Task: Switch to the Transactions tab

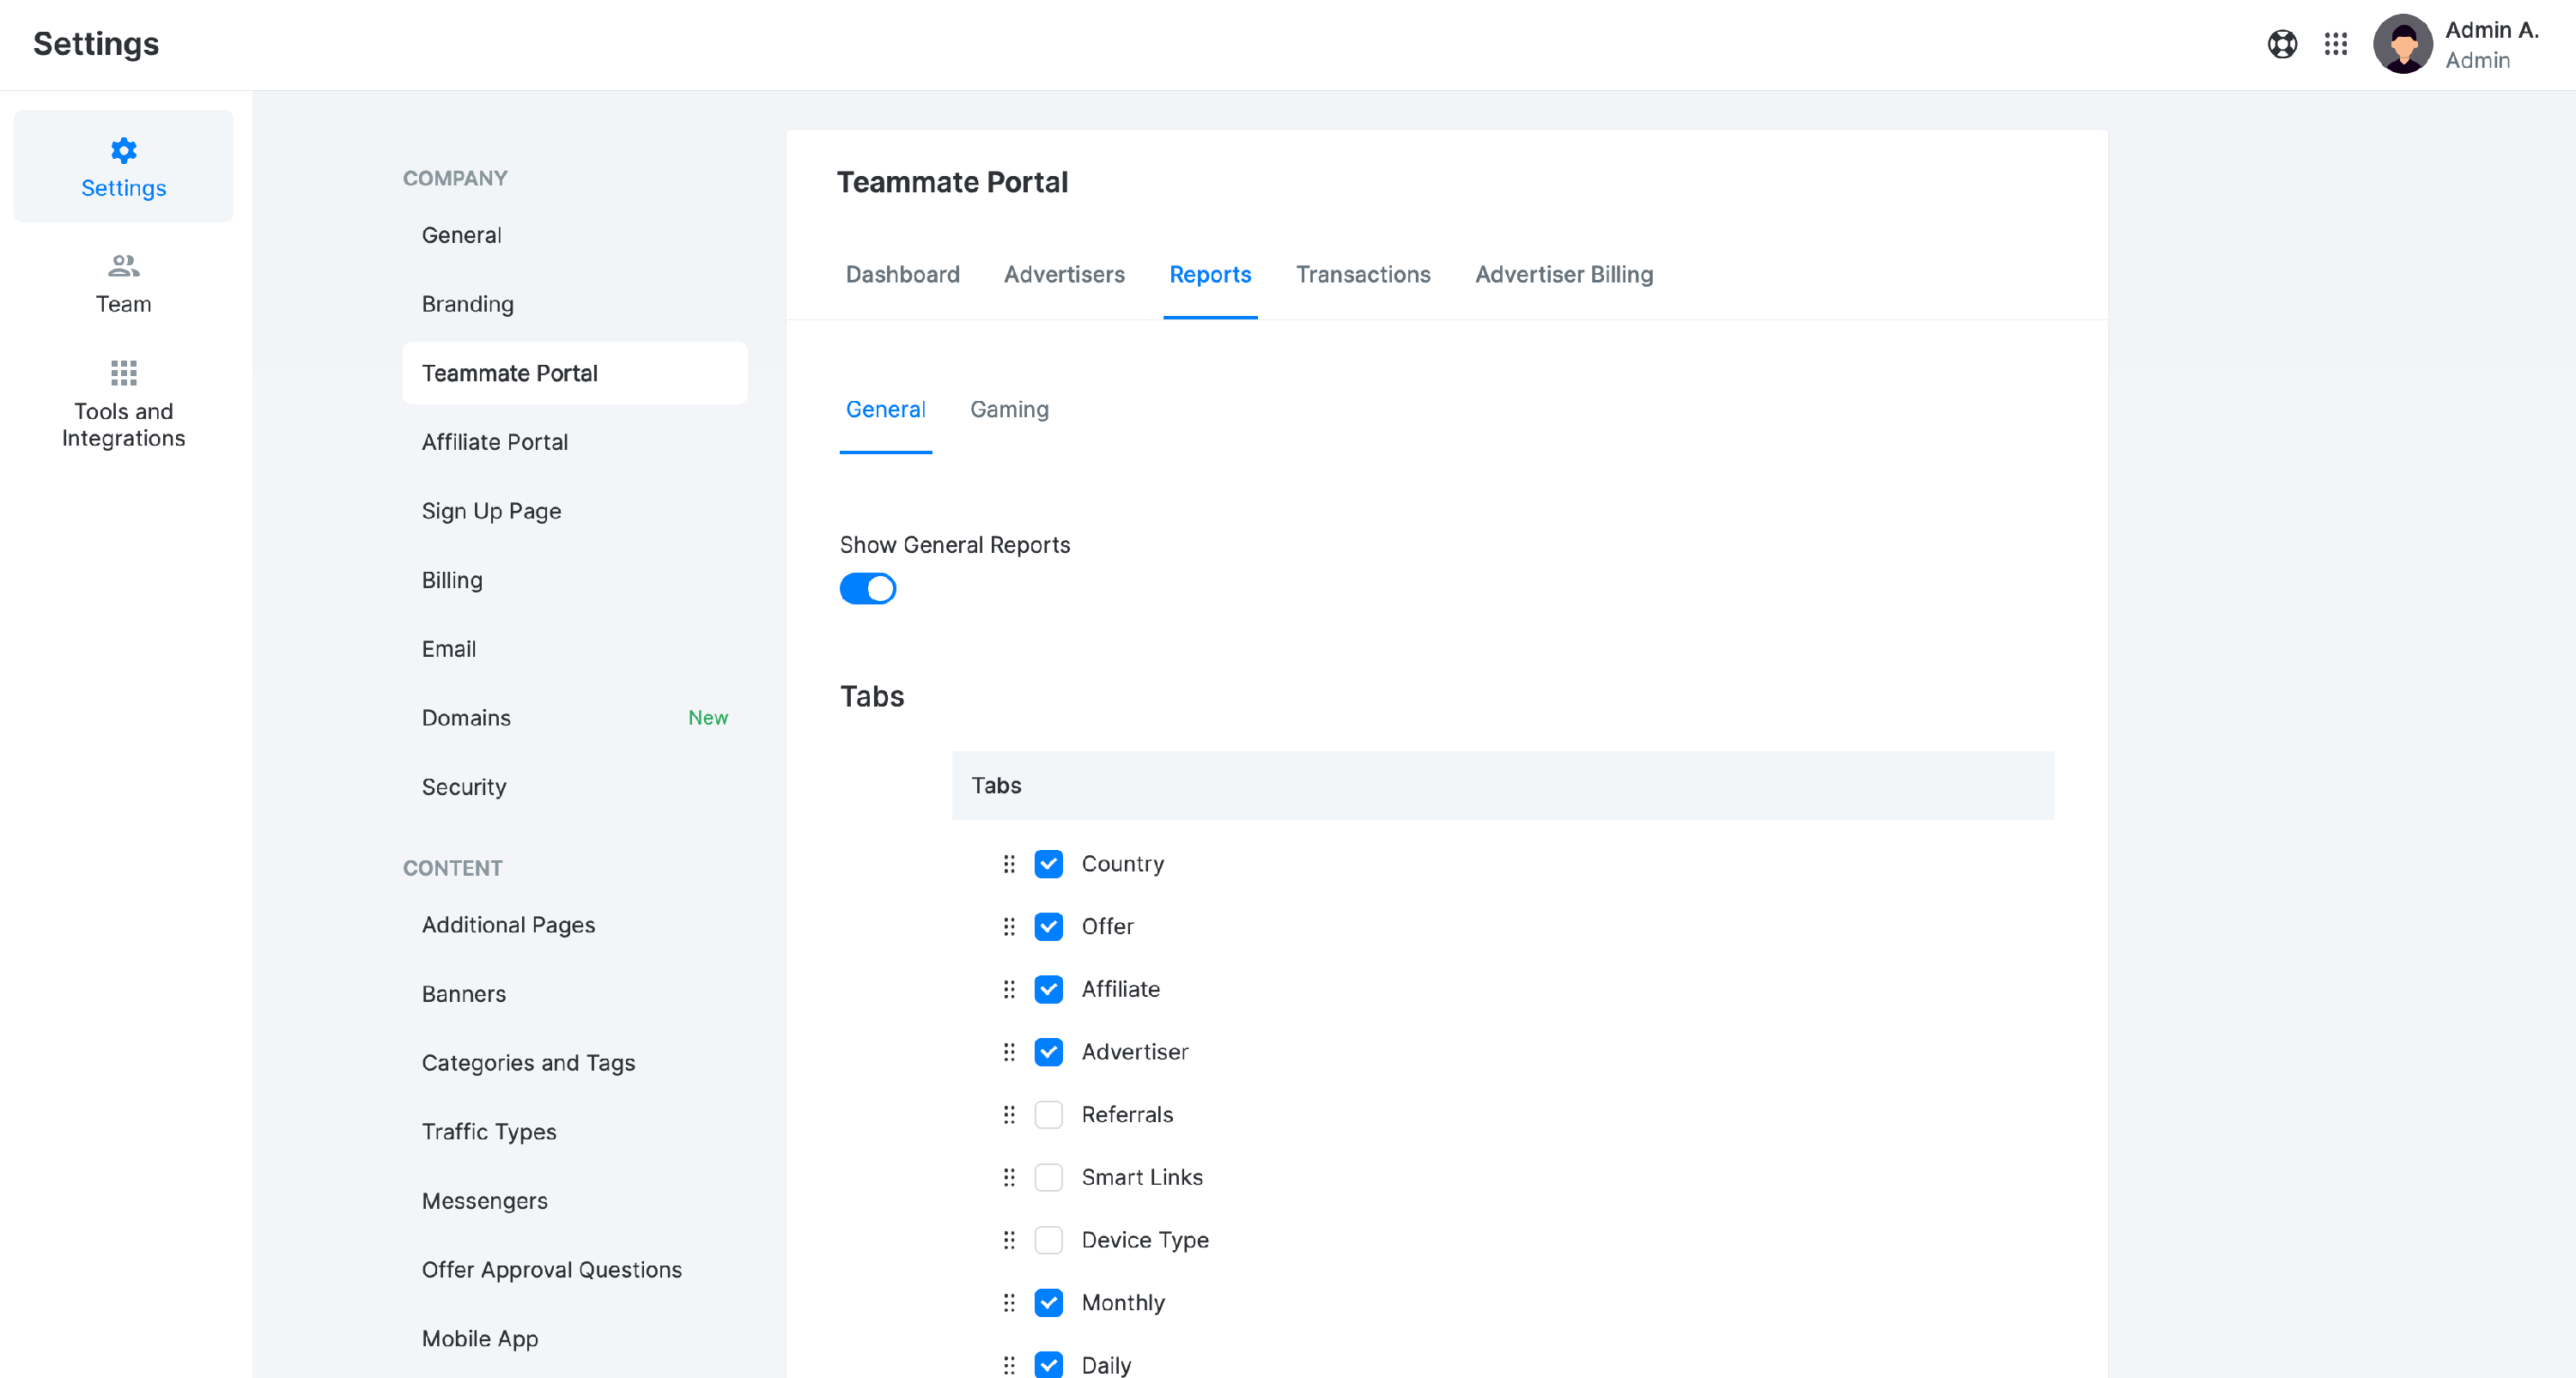Action: click(1363, 275)
